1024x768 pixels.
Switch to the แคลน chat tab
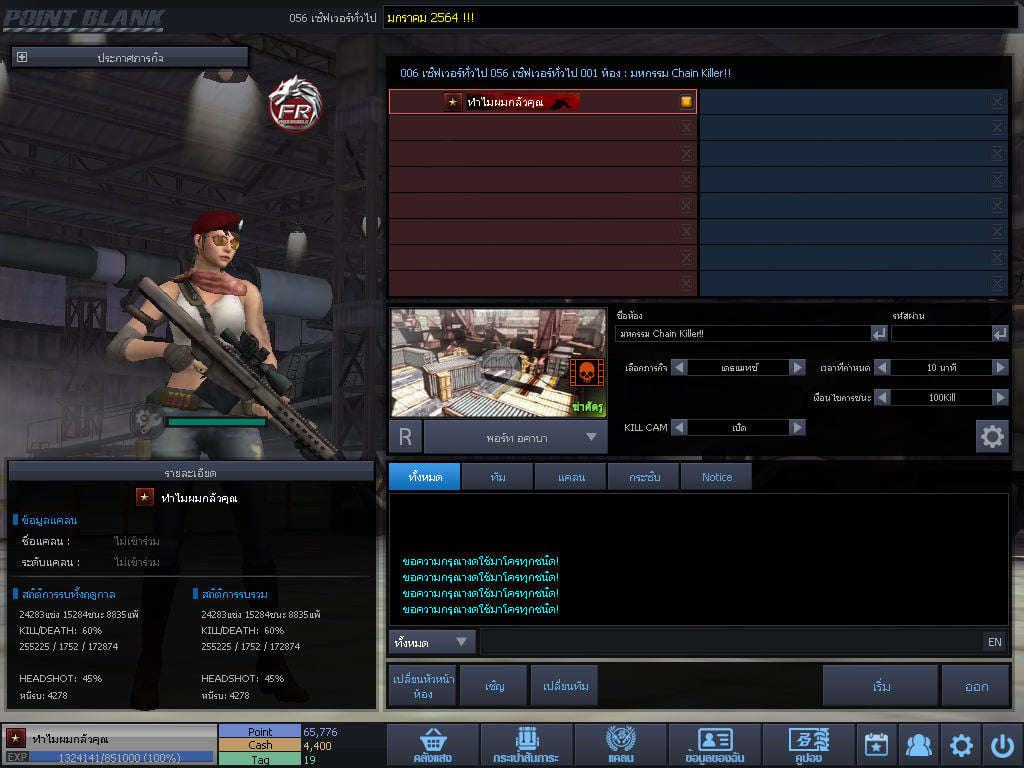(571, 477)
